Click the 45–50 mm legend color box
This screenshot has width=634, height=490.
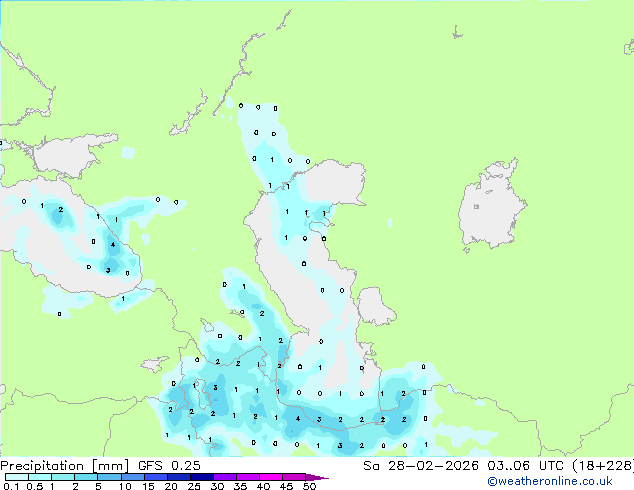[294, 477]
